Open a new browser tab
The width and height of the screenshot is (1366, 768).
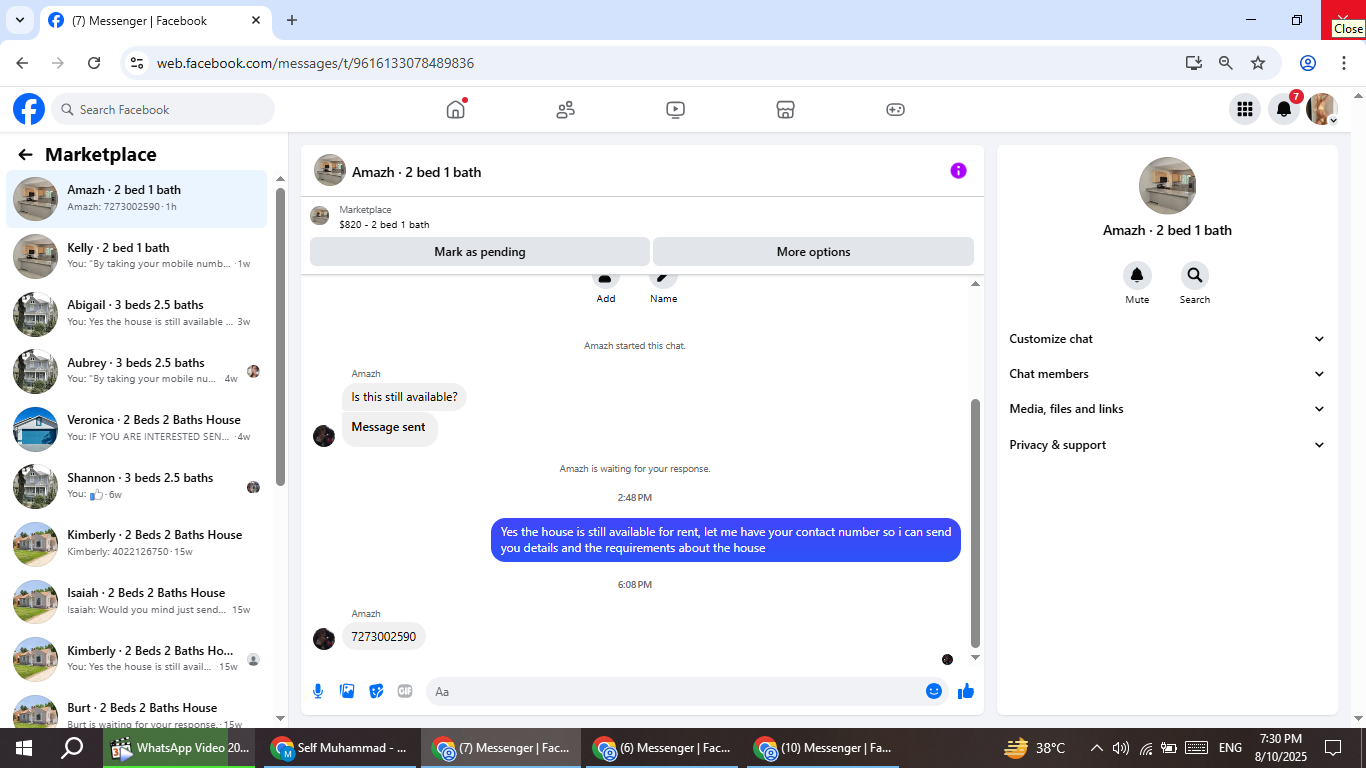(x=292, y=20)
